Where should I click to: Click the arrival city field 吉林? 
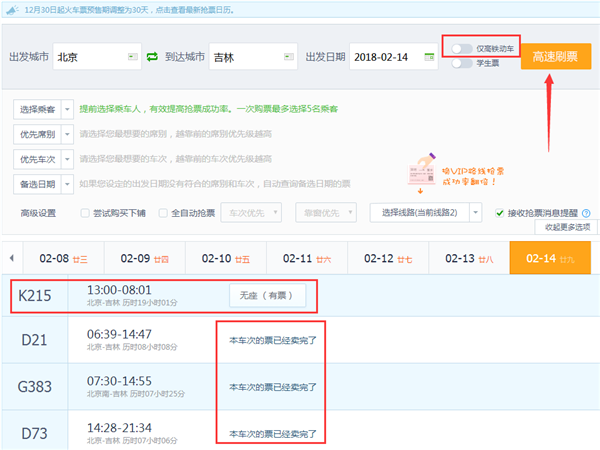coord(253,57)
